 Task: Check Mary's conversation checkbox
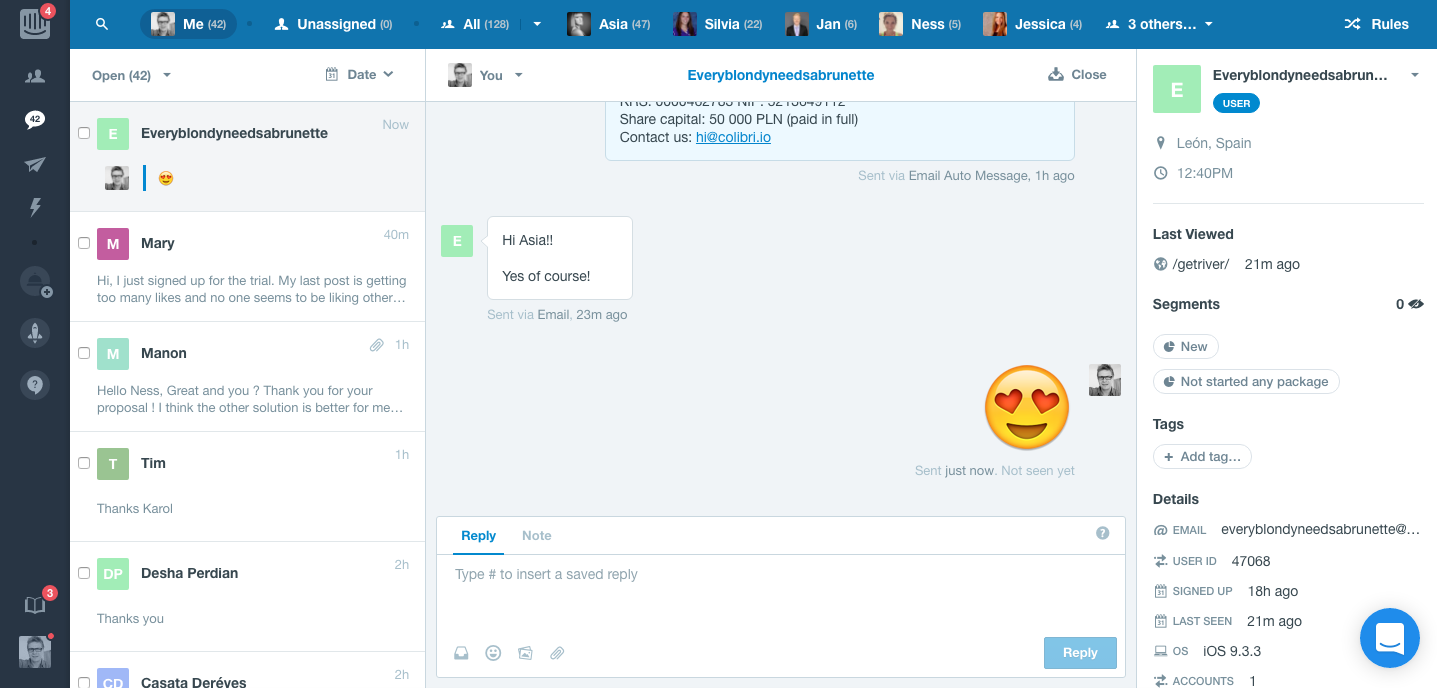point(84,243)
